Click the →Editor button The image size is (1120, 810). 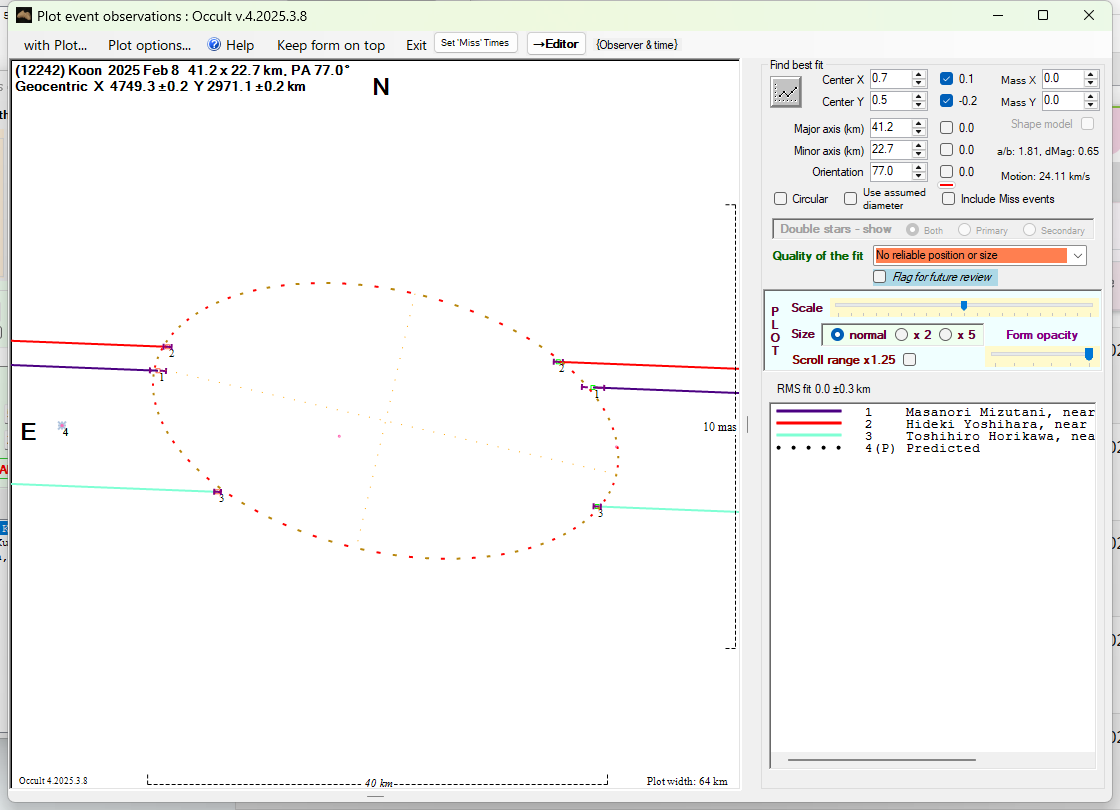(556, 44)
